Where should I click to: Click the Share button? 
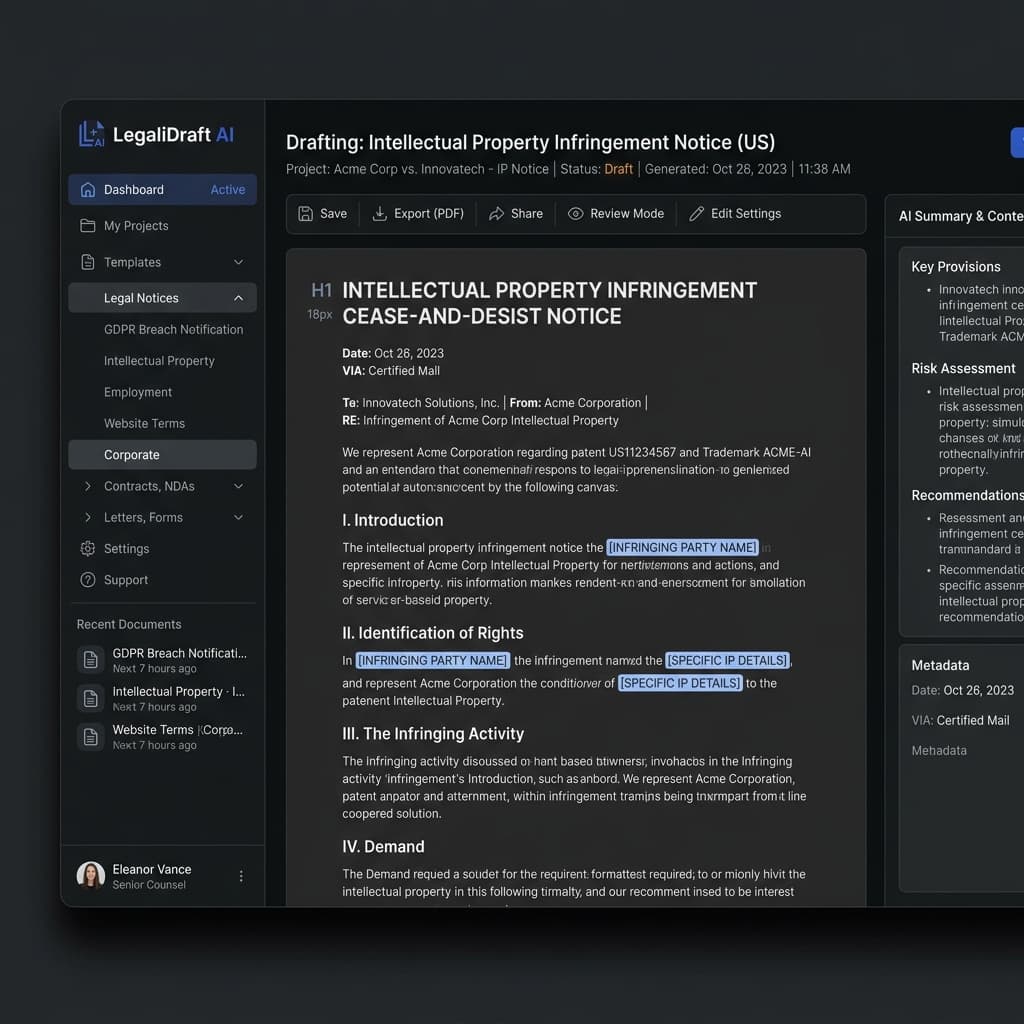[x=516, y=214]
